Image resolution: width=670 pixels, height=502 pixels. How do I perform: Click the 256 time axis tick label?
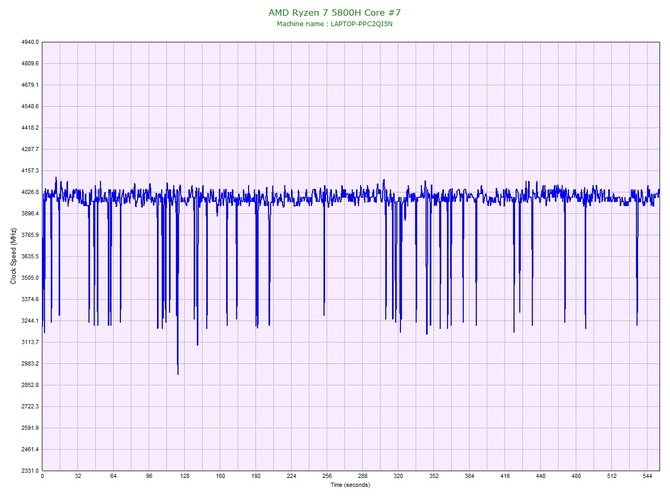click(x=327, y=476)
